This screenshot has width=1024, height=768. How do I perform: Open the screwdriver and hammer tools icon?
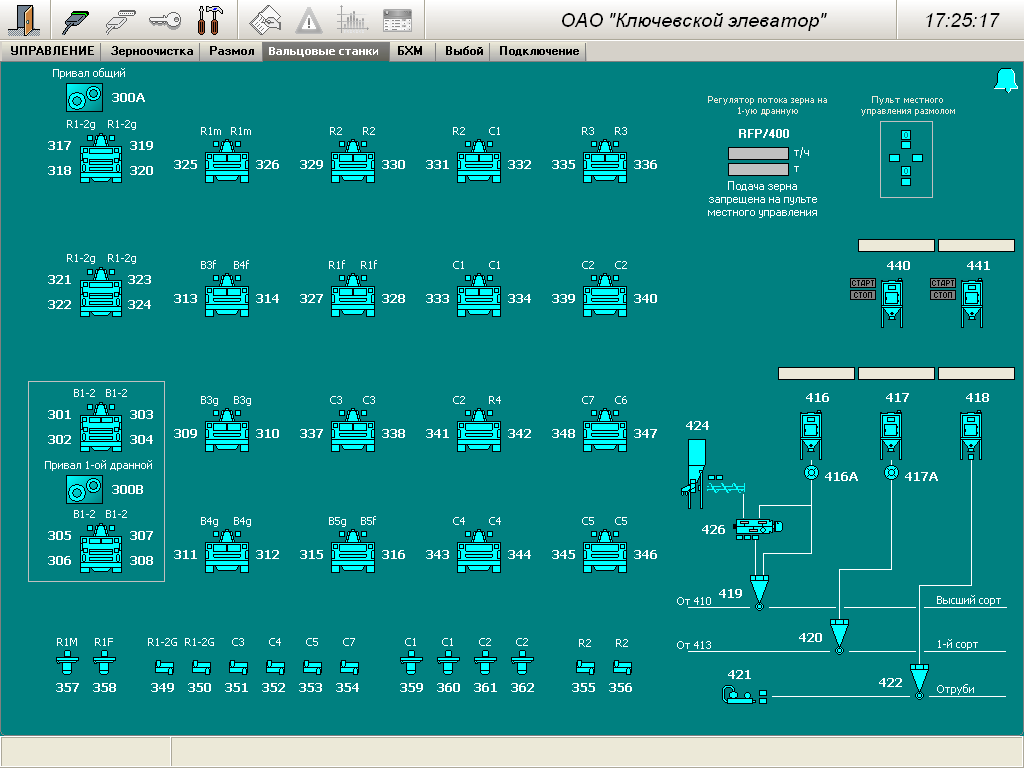[x=211, y=20]
